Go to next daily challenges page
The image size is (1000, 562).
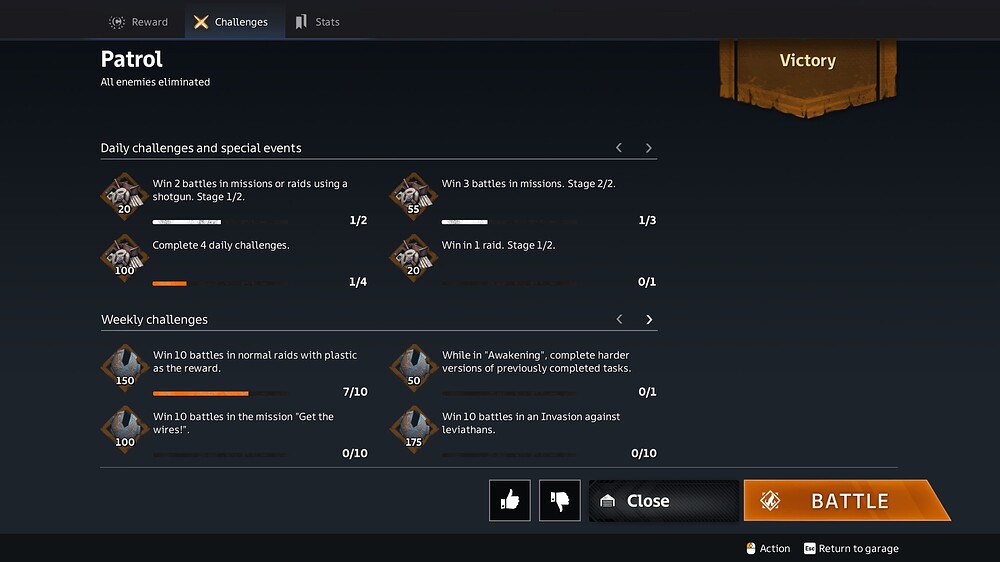[649, 148]
